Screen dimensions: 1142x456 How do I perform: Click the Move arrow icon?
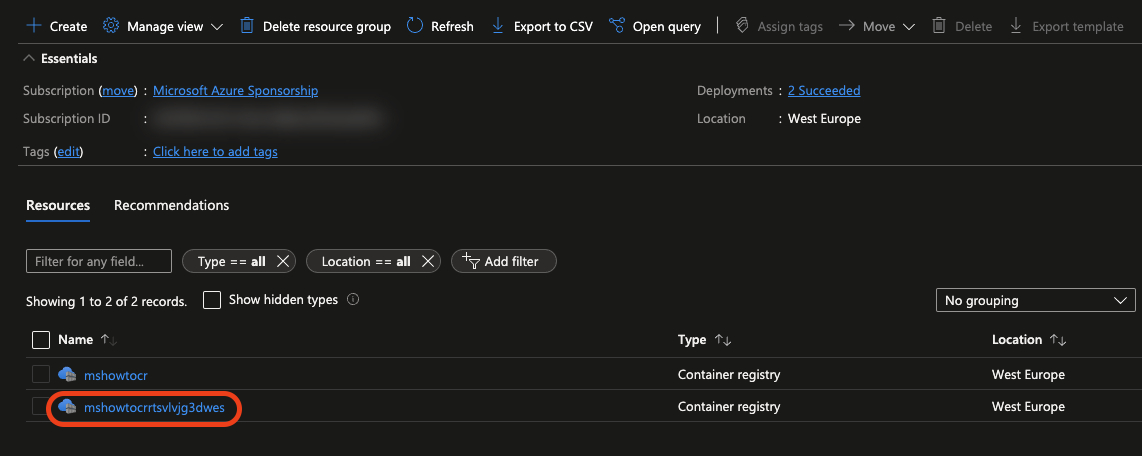click(x=846, y=26)
